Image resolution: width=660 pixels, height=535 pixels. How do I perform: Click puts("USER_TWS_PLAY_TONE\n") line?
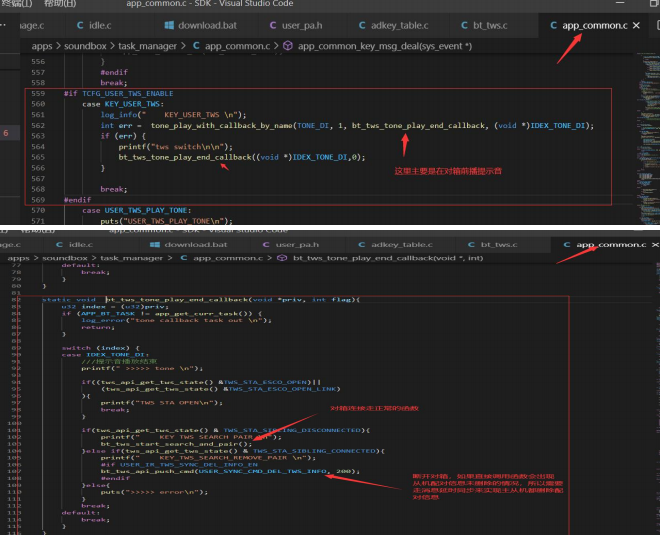click(166, 221)
